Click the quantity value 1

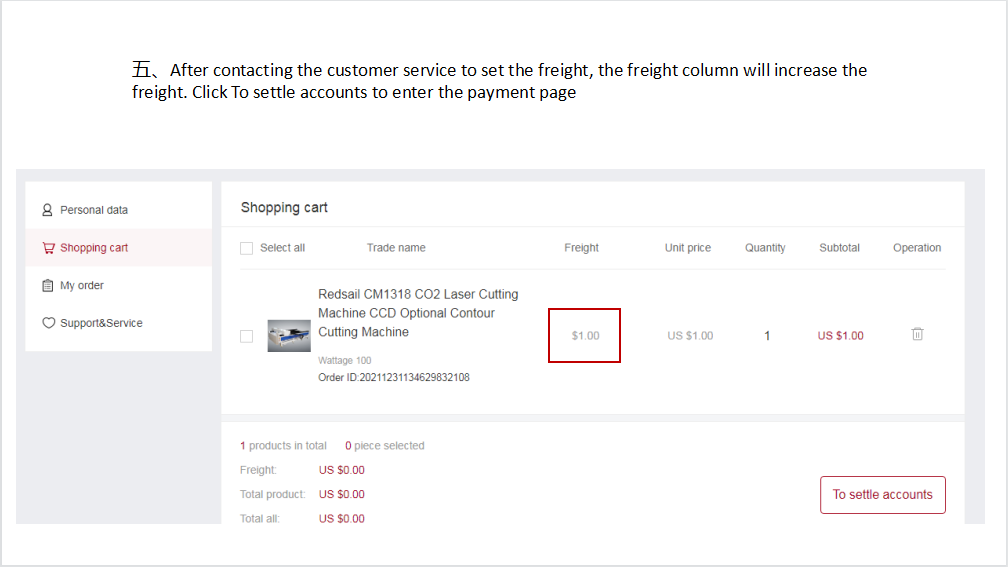pos(767,336)
